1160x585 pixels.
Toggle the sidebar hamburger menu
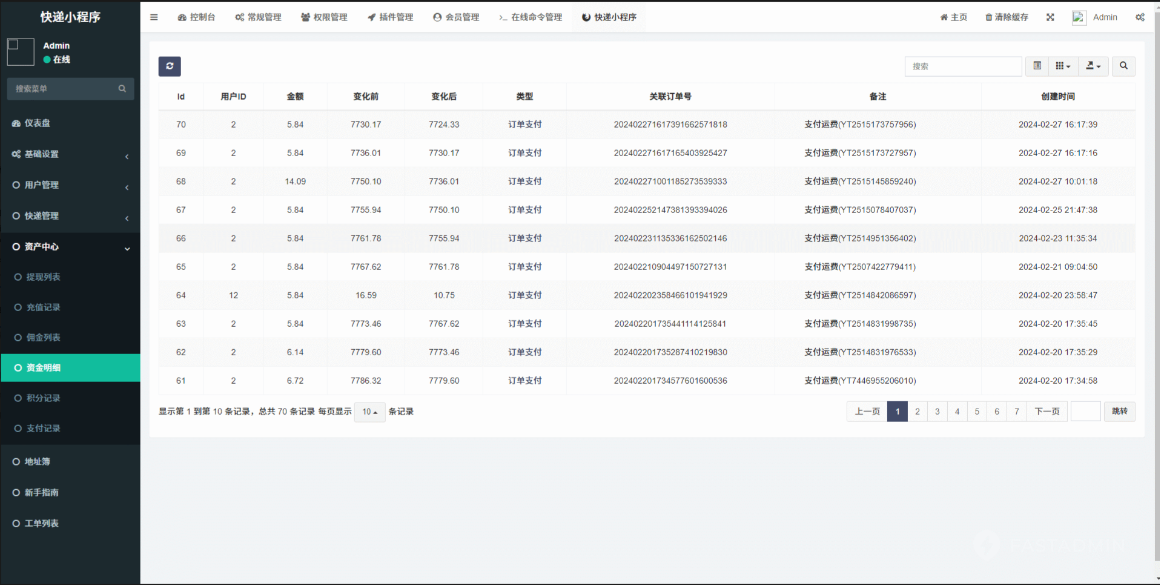coord(153,17)
